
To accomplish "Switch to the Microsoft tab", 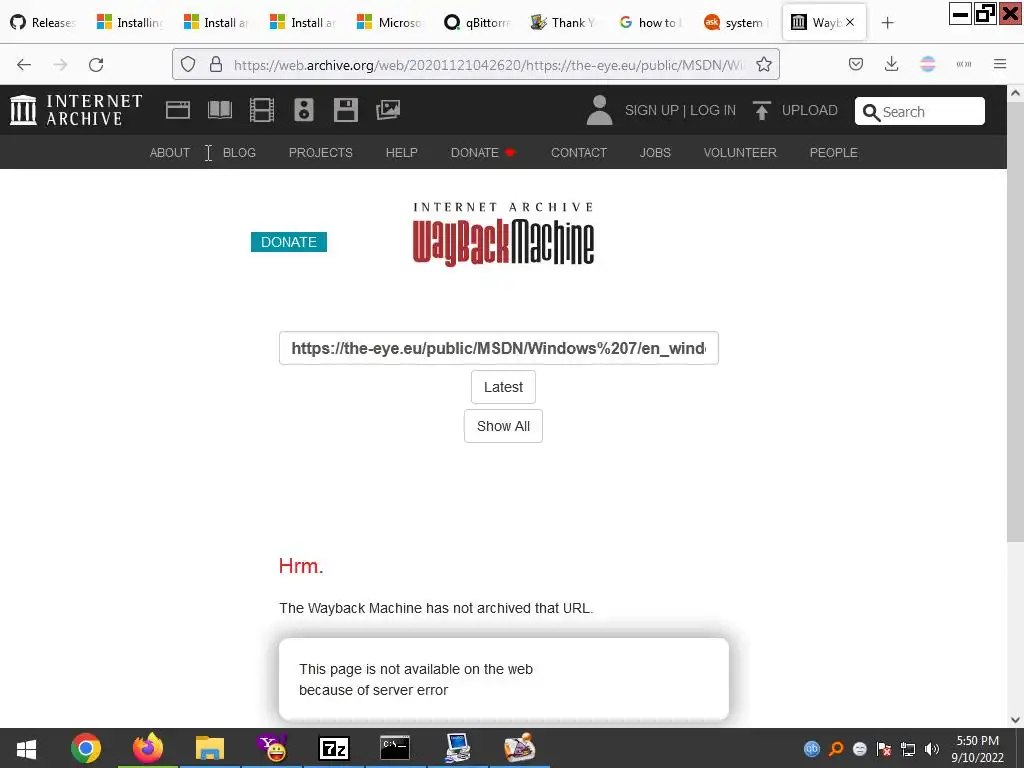I will [392, 23].
